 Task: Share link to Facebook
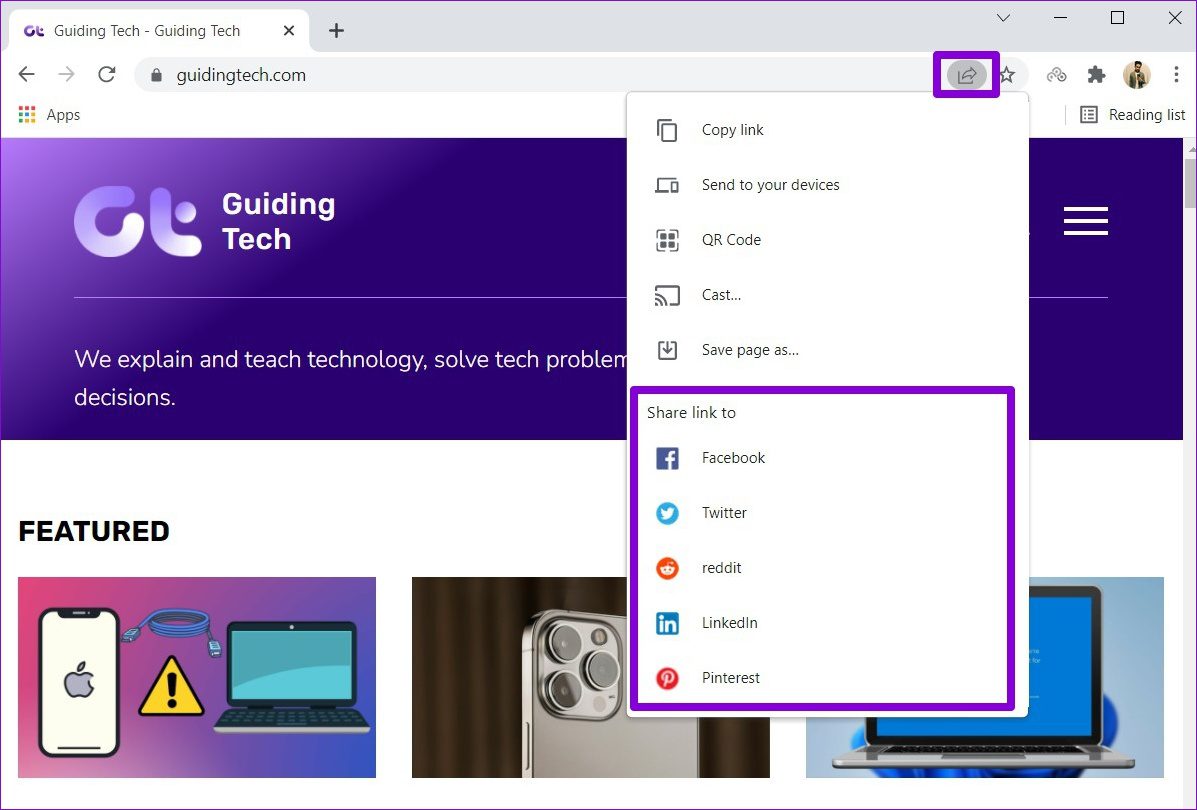click(x=733, y=458)
